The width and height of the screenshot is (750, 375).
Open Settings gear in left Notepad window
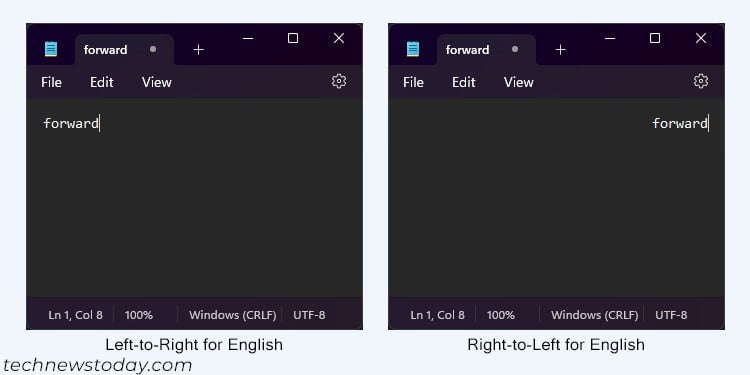coord(339,81)
